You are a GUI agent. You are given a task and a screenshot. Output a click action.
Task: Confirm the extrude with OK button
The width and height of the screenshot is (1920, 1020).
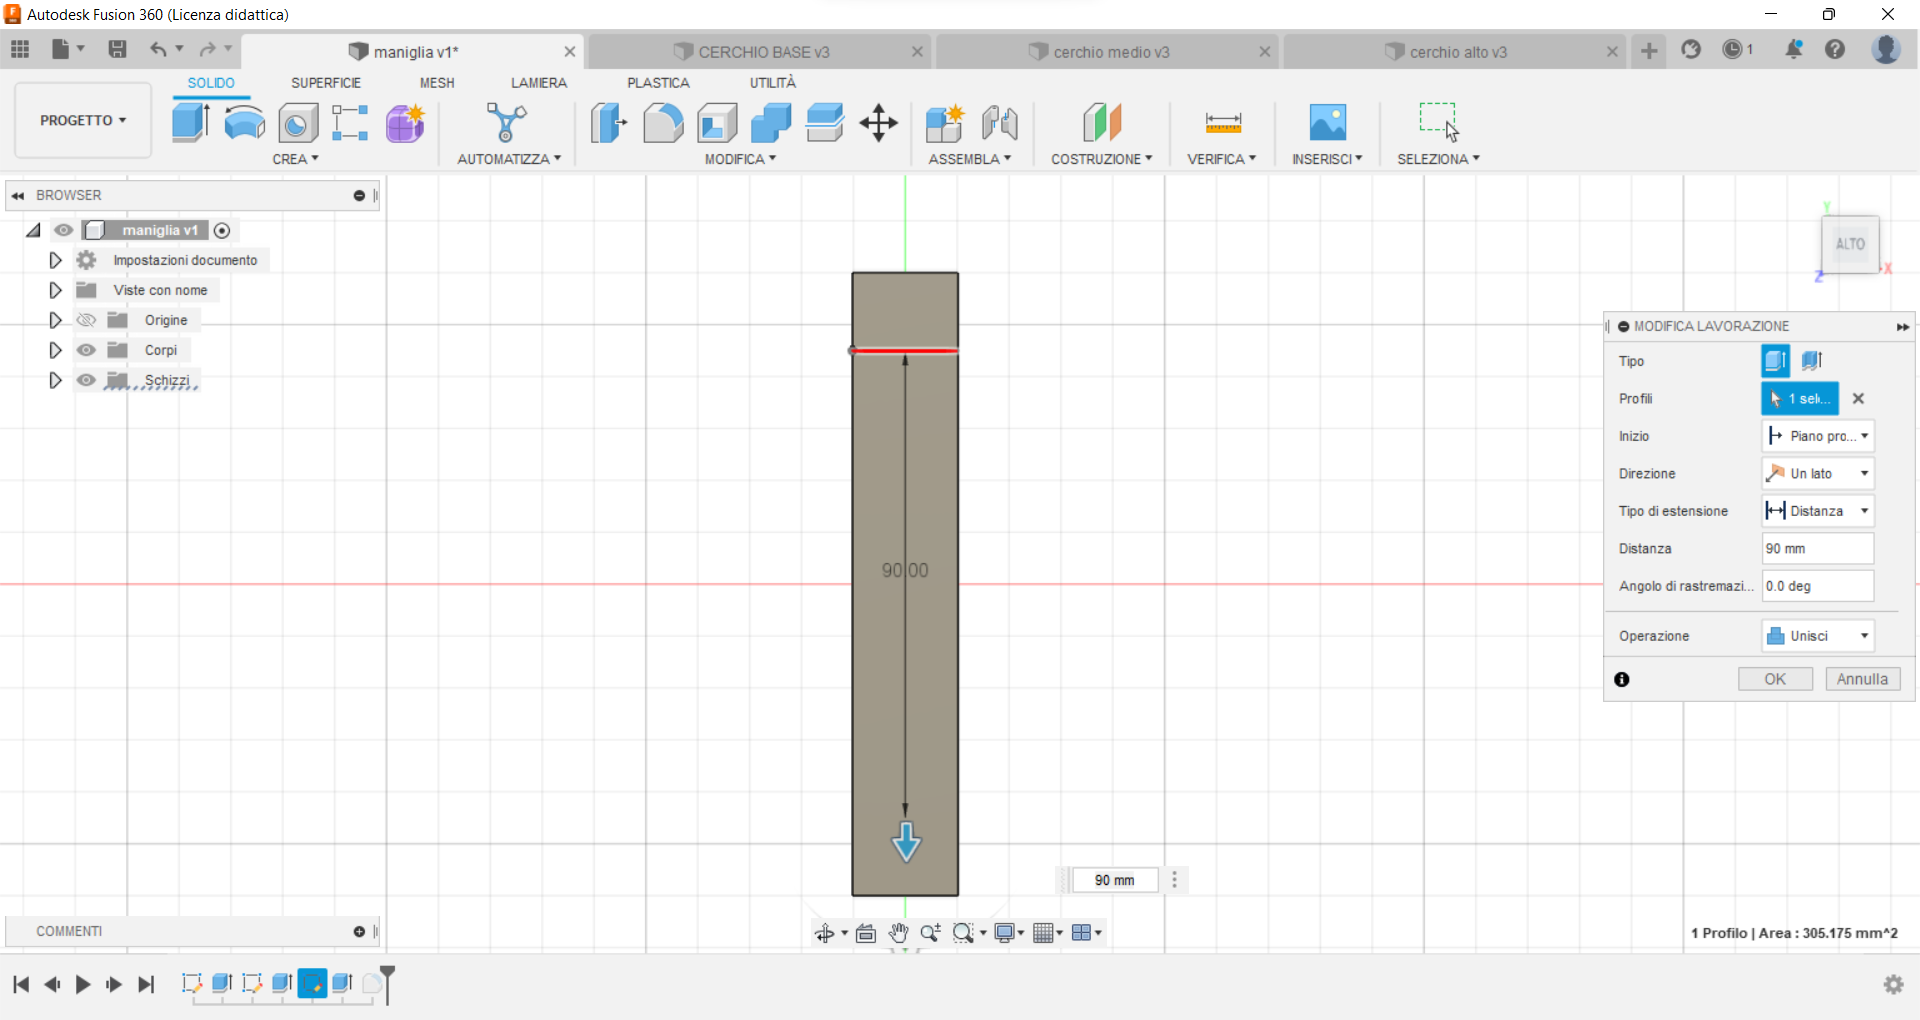pos(1775,680)
